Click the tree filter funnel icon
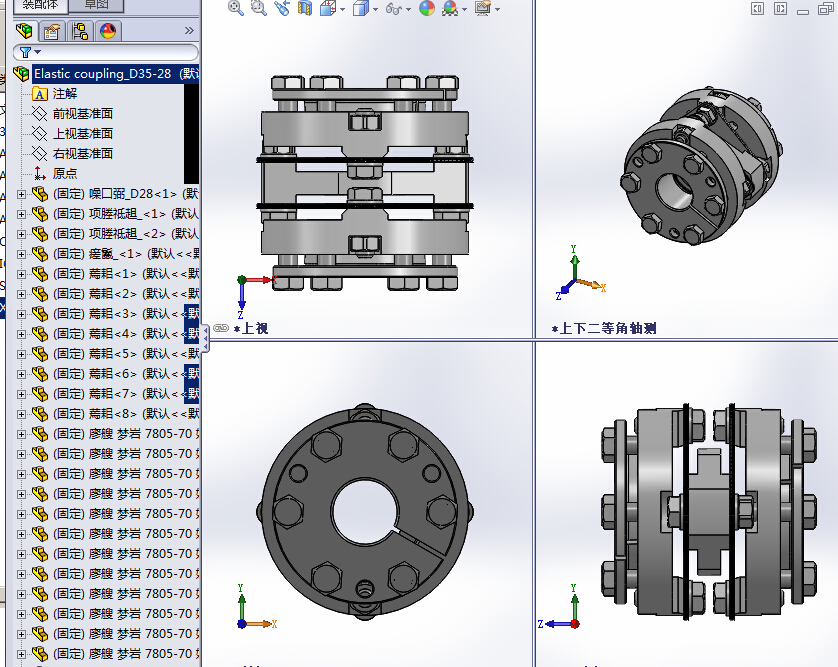The width and height of the screenshot is (838, 667). (x=25, y=52)
